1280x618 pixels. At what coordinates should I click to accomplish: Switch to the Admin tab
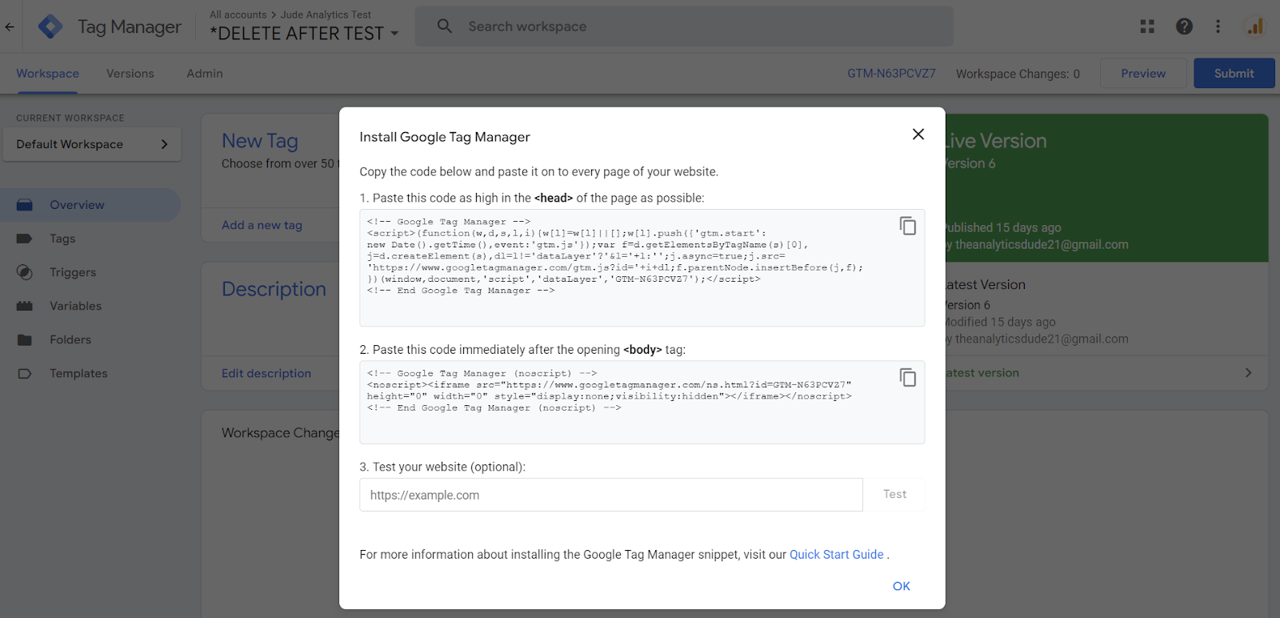(204, 73)
